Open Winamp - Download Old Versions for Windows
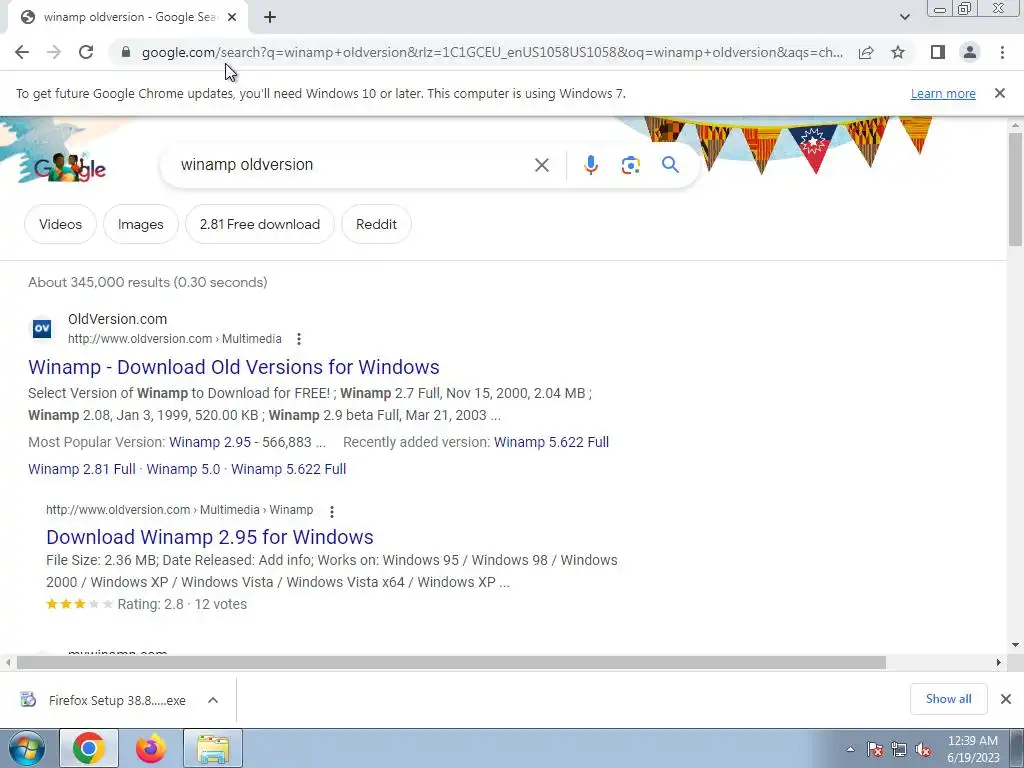 click(234, 367)
